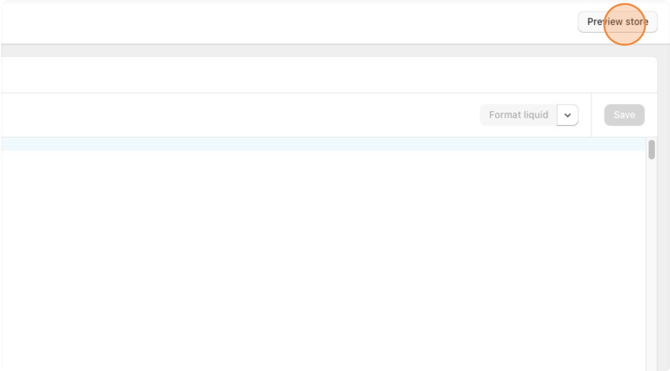Open store preview from top bar
This screenshot has width=670, height=371.
617,22
